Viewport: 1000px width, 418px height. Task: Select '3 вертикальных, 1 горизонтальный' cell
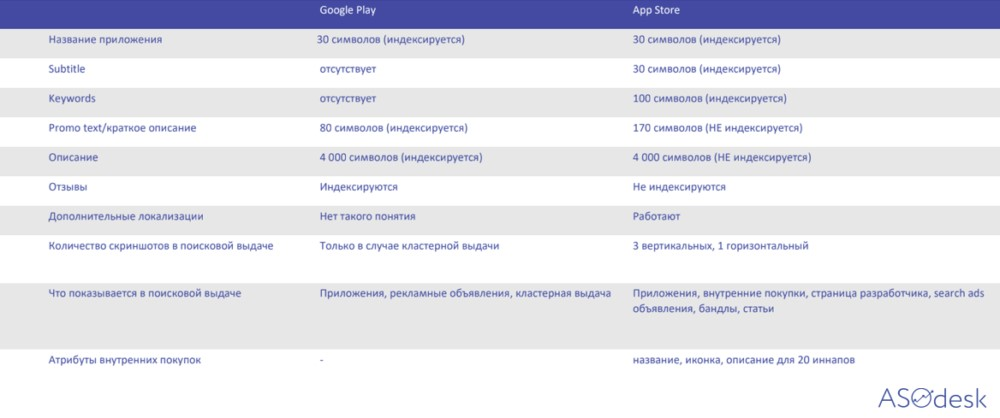tap(720, 246)
